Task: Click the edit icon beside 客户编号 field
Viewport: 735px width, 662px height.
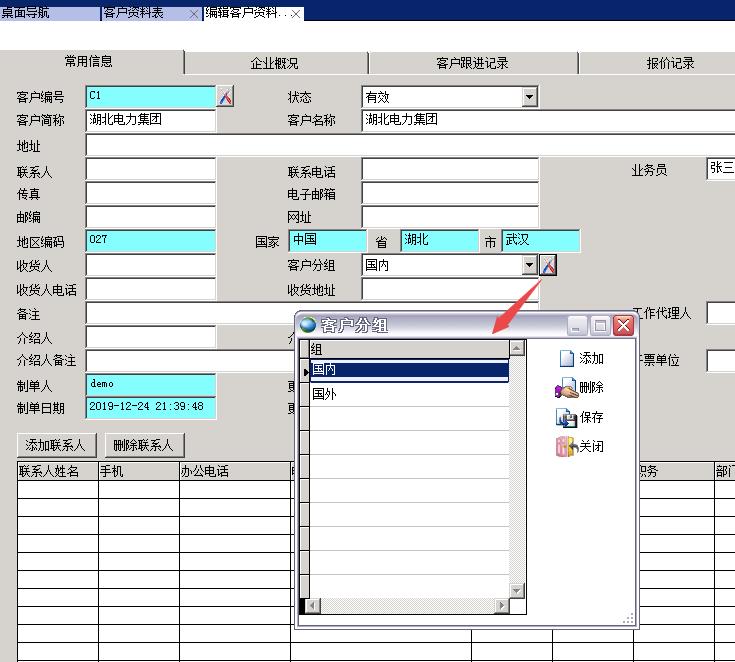Action: [225, 97]
